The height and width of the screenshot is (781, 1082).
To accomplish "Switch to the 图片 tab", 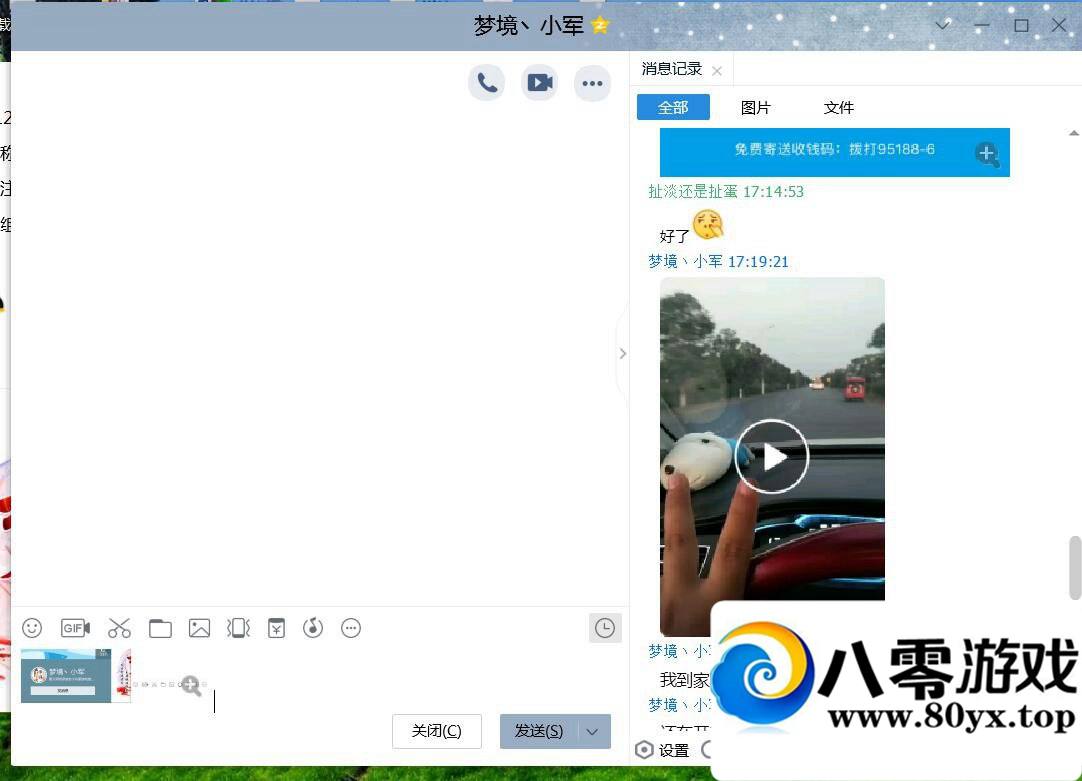I will coord(756,108).
